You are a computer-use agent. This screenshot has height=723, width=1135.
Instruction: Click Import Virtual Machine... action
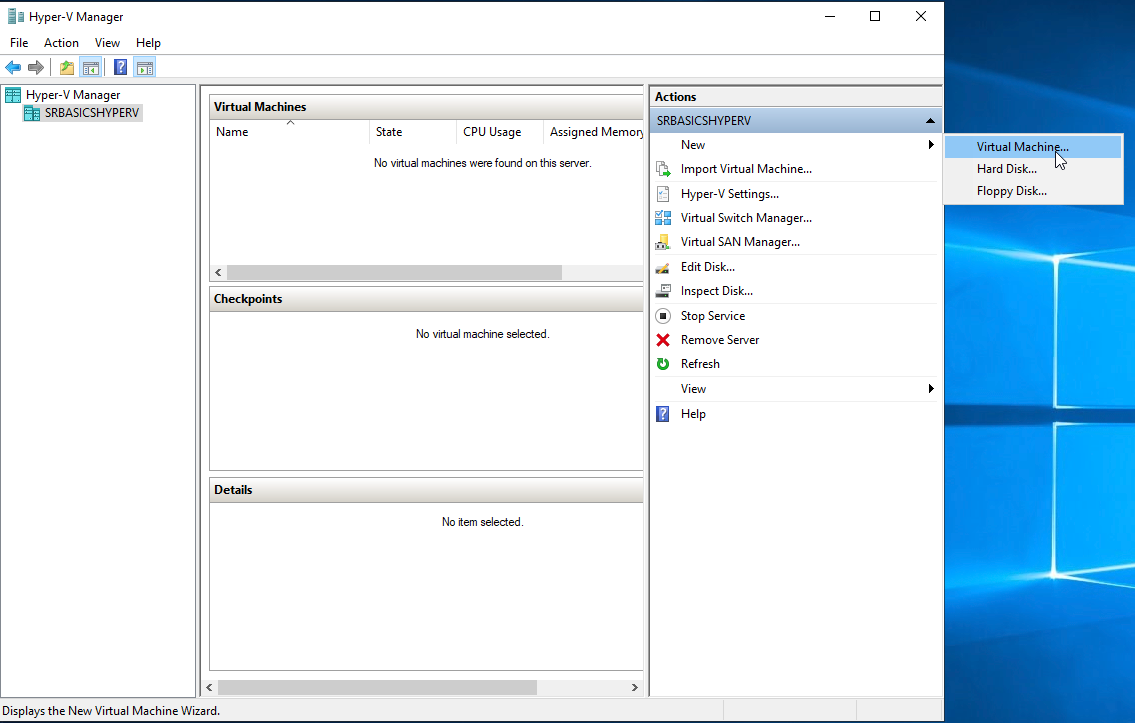pyautogui.click(x=746, y=169)
